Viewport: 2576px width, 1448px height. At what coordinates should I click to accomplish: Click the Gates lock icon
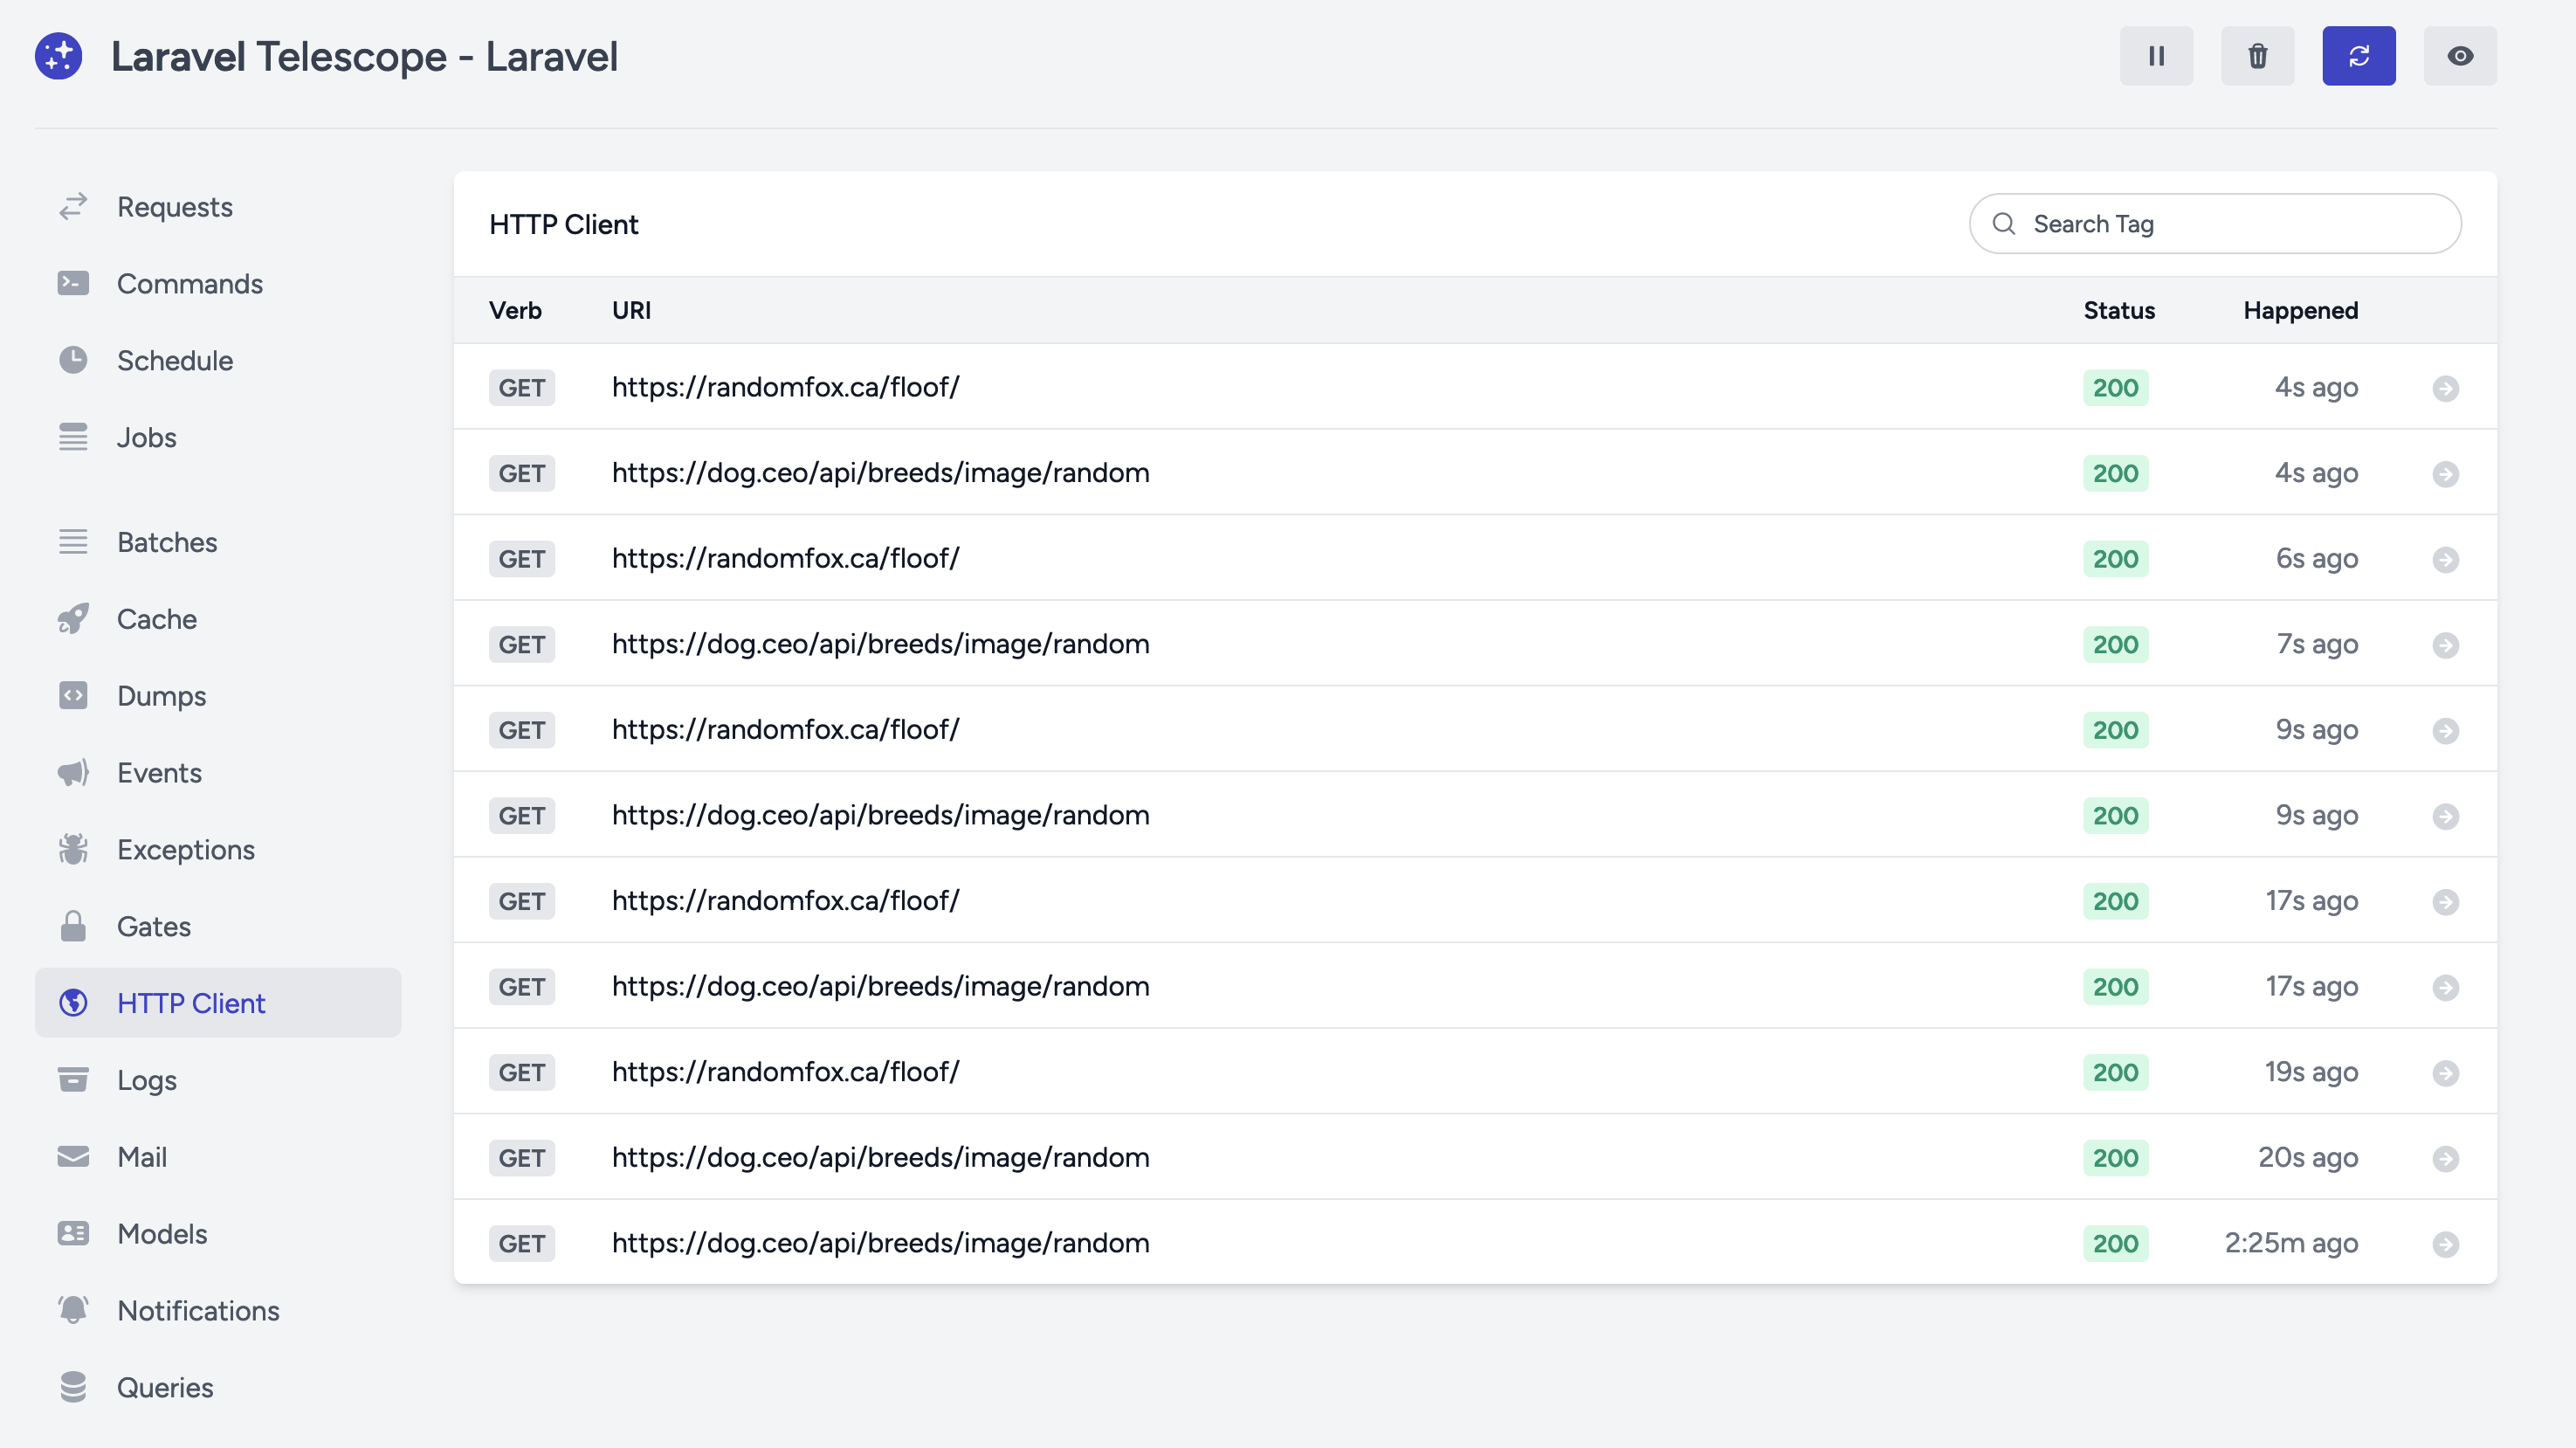tap(73, 927)
